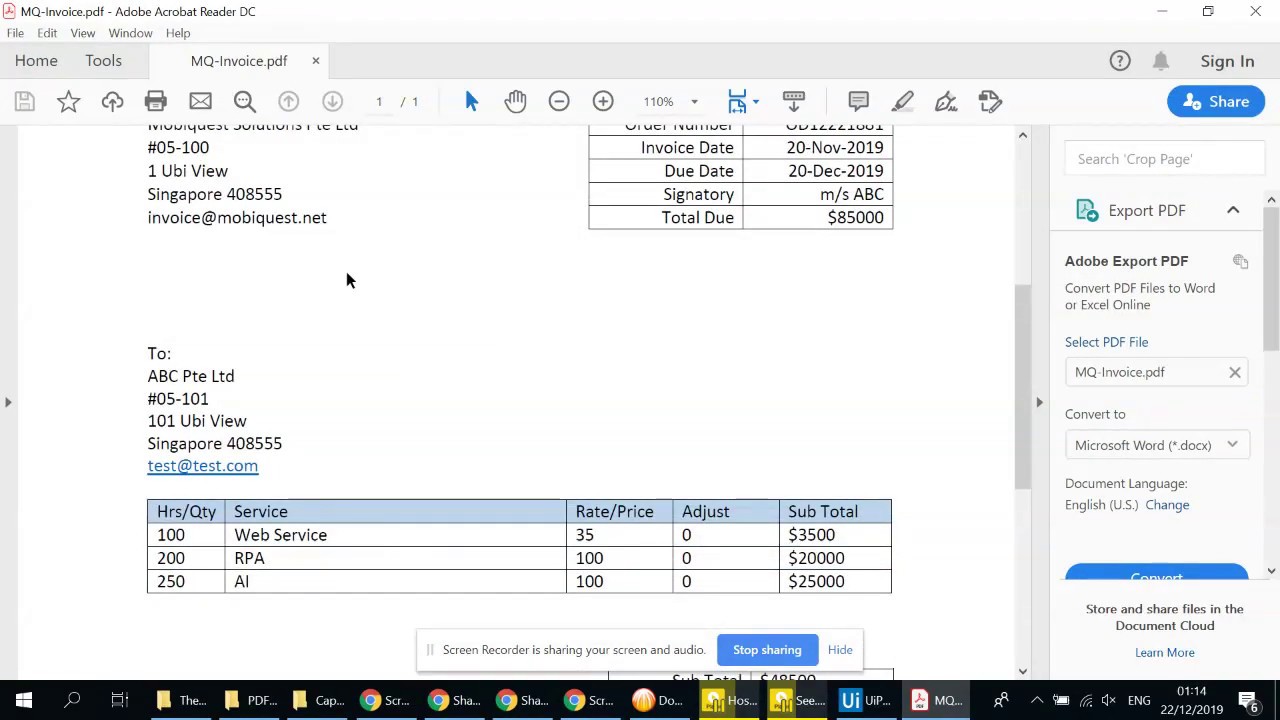Open notifications bell icon
Viewport: 1280px width, 720px height.
coord(1161,61)
